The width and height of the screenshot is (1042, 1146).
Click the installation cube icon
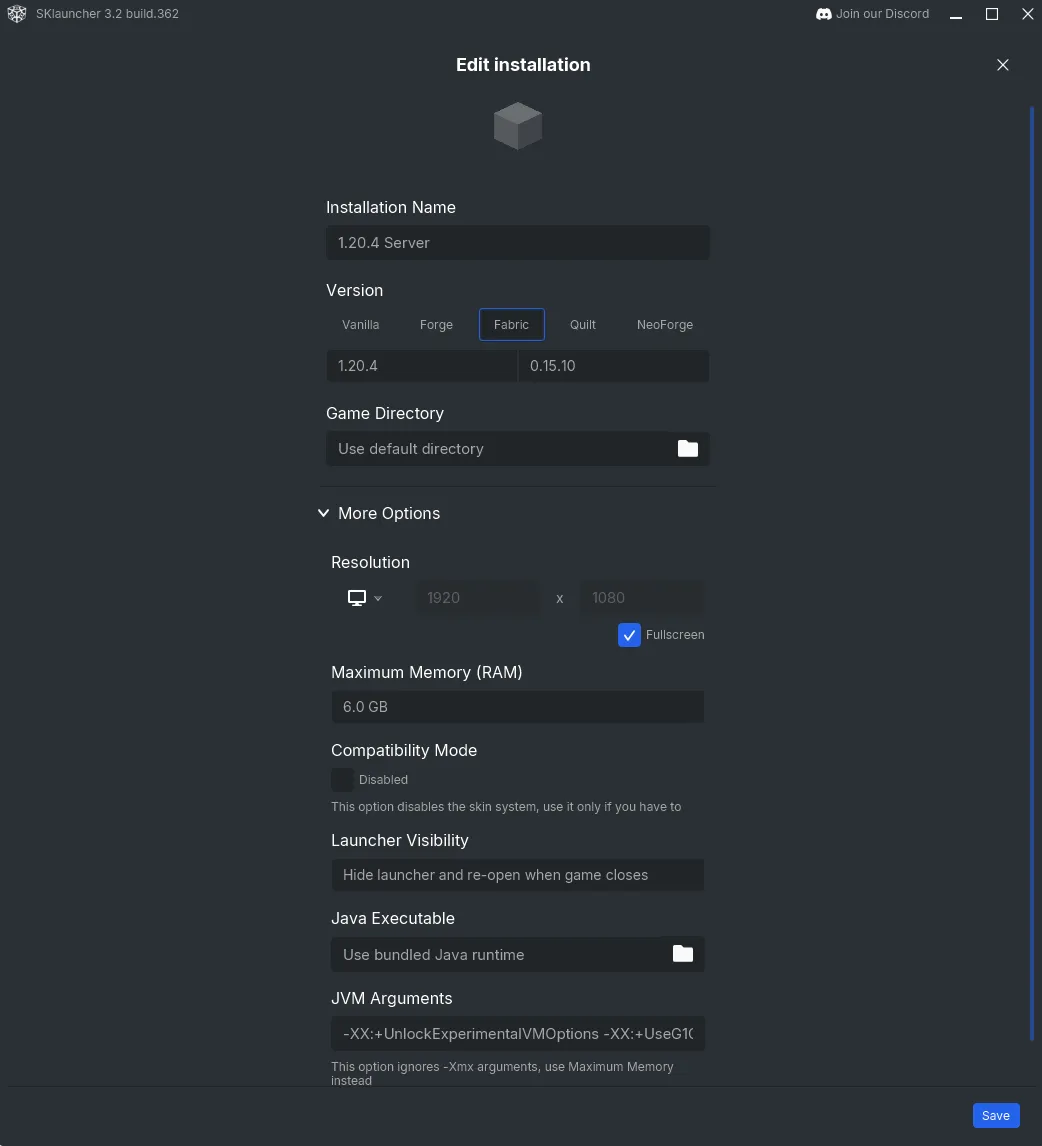pyautogui.click(x=518, y=126)
